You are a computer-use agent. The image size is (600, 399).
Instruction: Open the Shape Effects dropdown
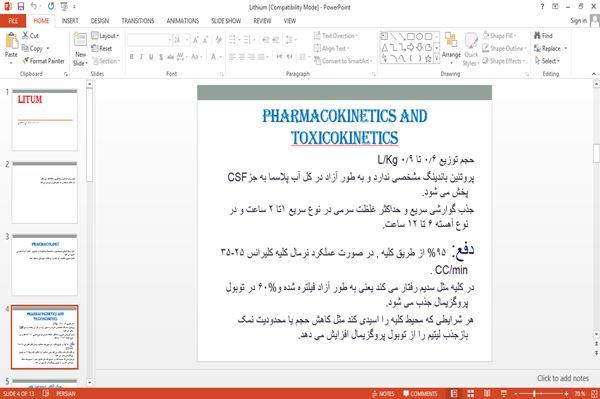coord(503,61)
